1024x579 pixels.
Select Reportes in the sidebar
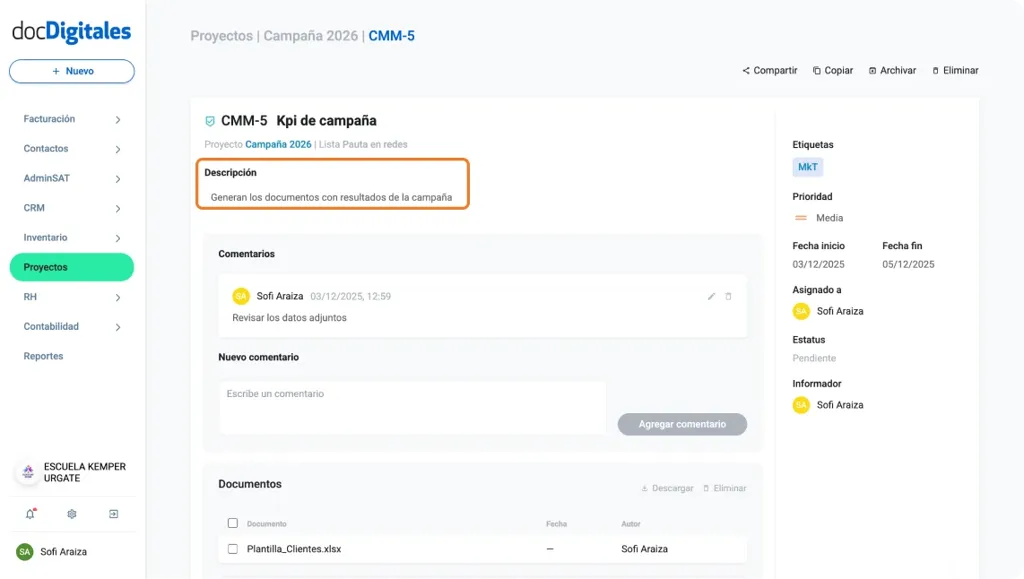tap(43, 356)
